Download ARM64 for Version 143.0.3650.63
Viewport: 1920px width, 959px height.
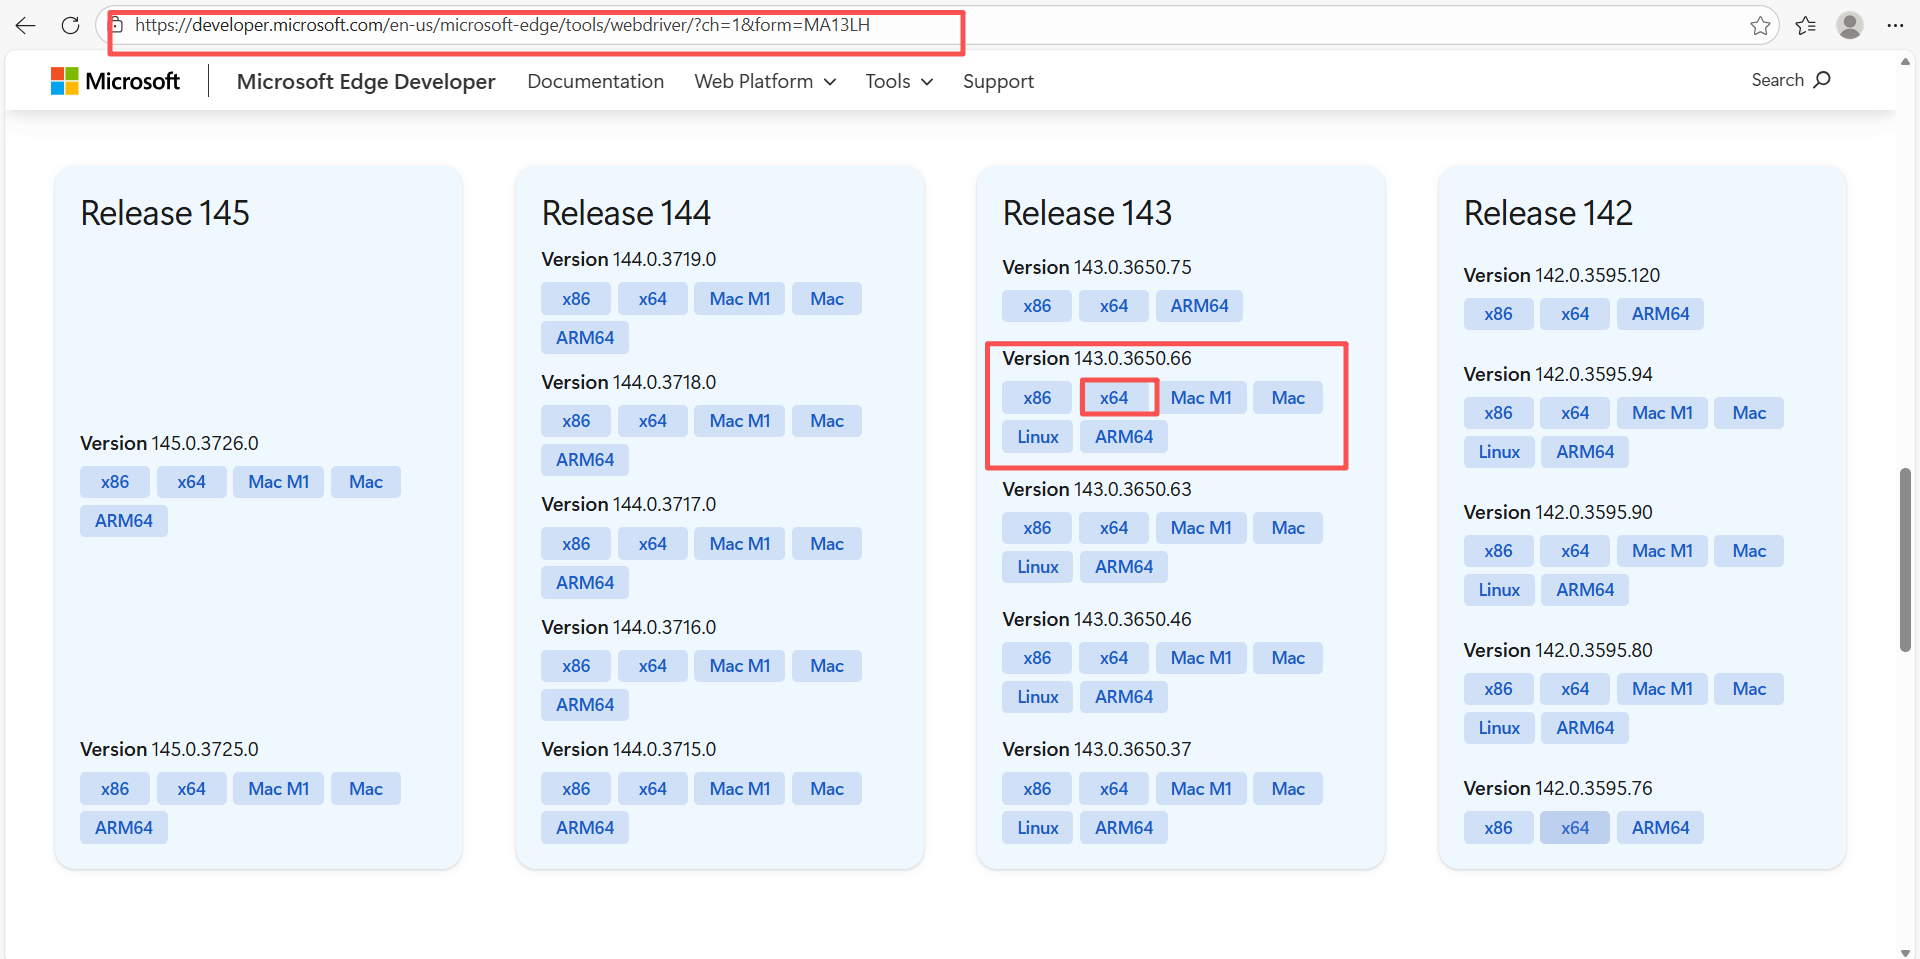pos(1124,567)
